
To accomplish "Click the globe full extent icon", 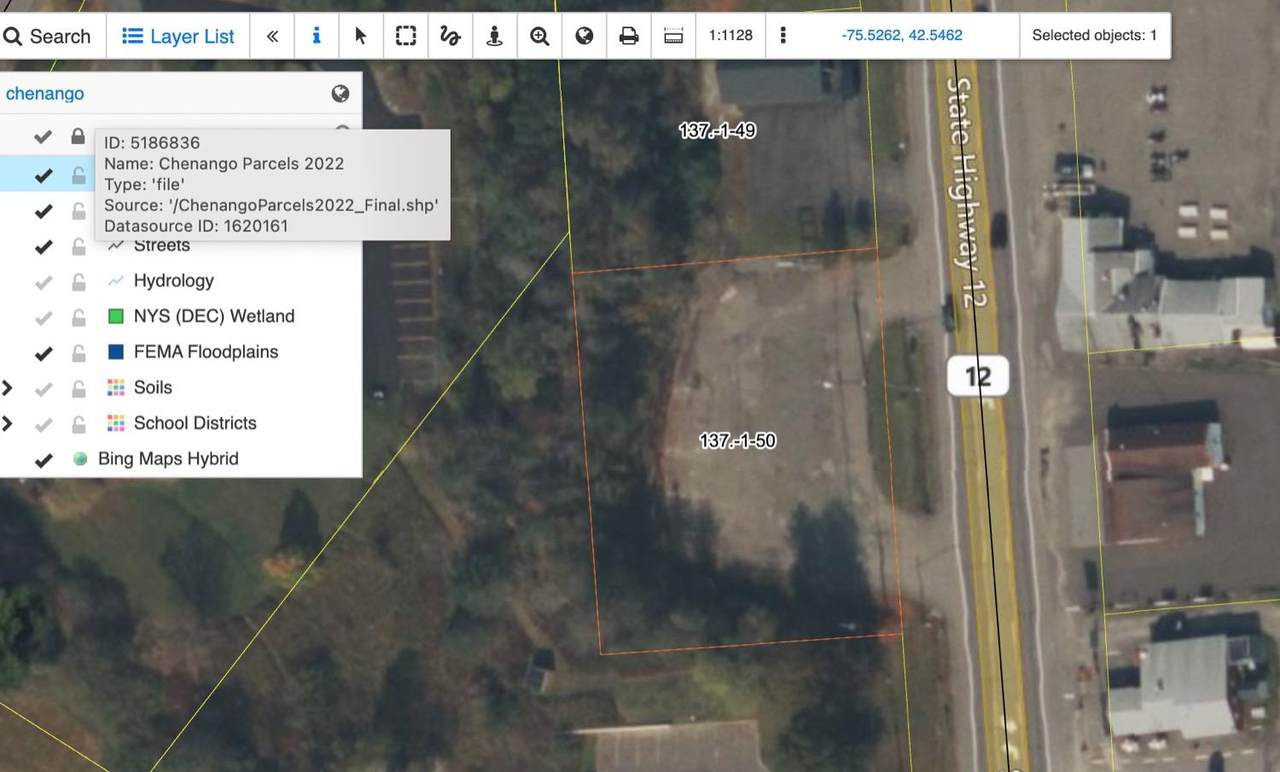I will tap(585, 36).
